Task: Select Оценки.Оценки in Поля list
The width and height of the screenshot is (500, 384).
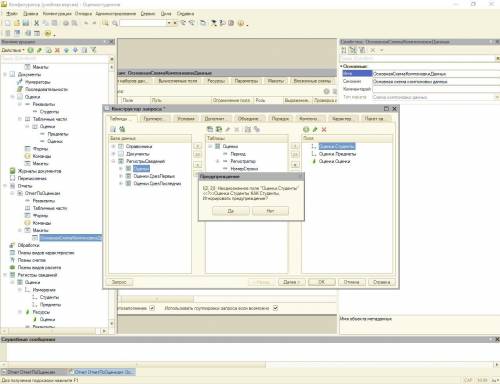Action: [334, 161]
